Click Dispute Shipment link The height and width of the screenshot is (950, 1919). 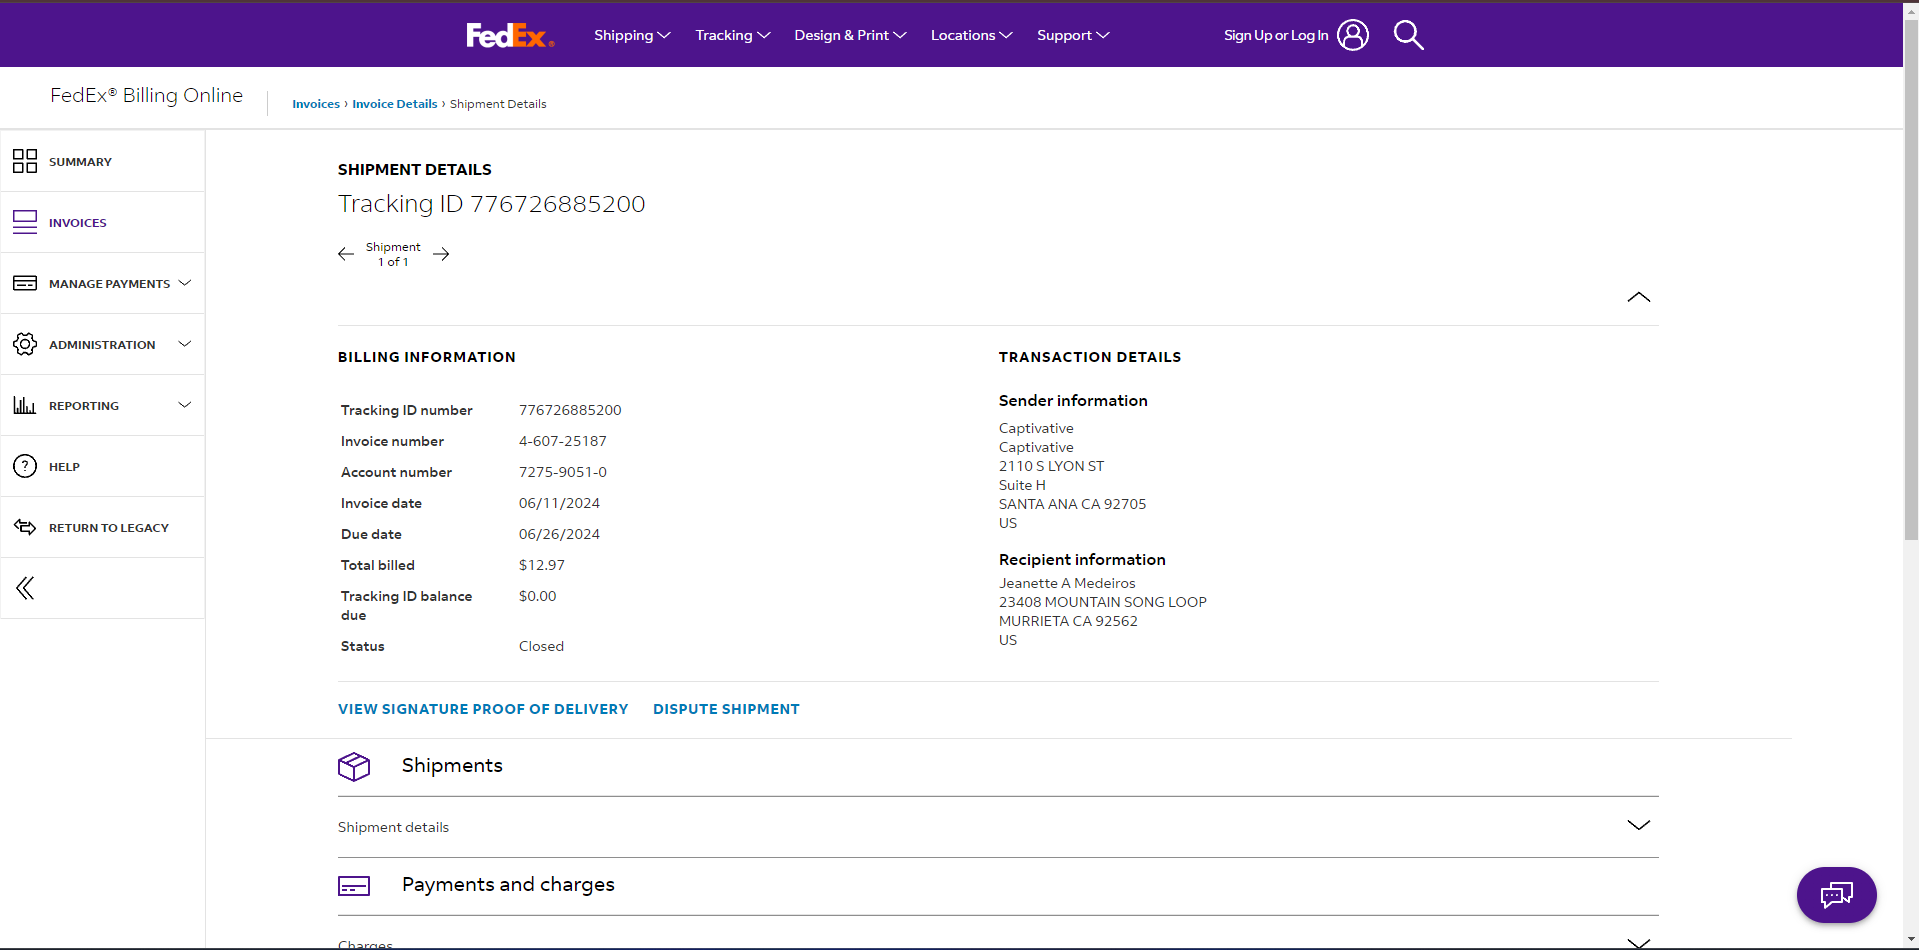(x=726, y=709)
